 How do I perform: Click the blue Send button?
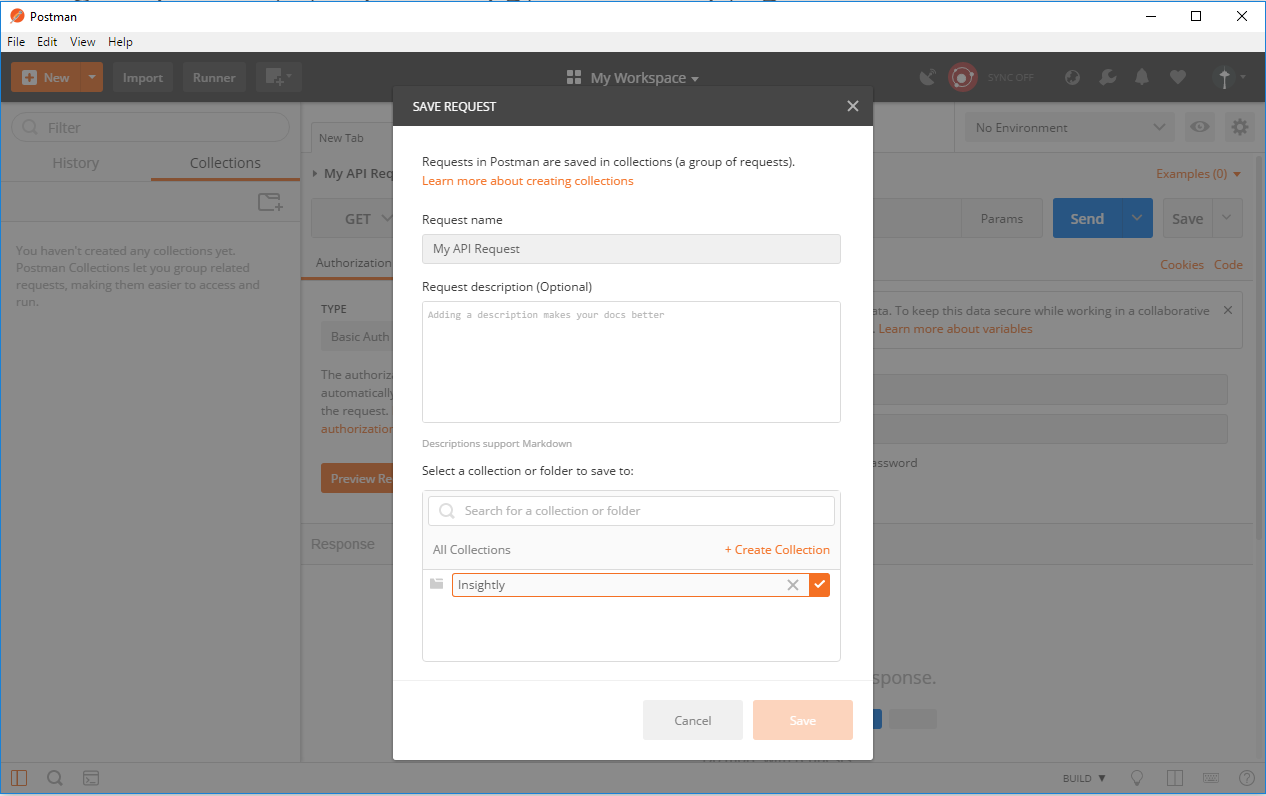click(1087, 218)
